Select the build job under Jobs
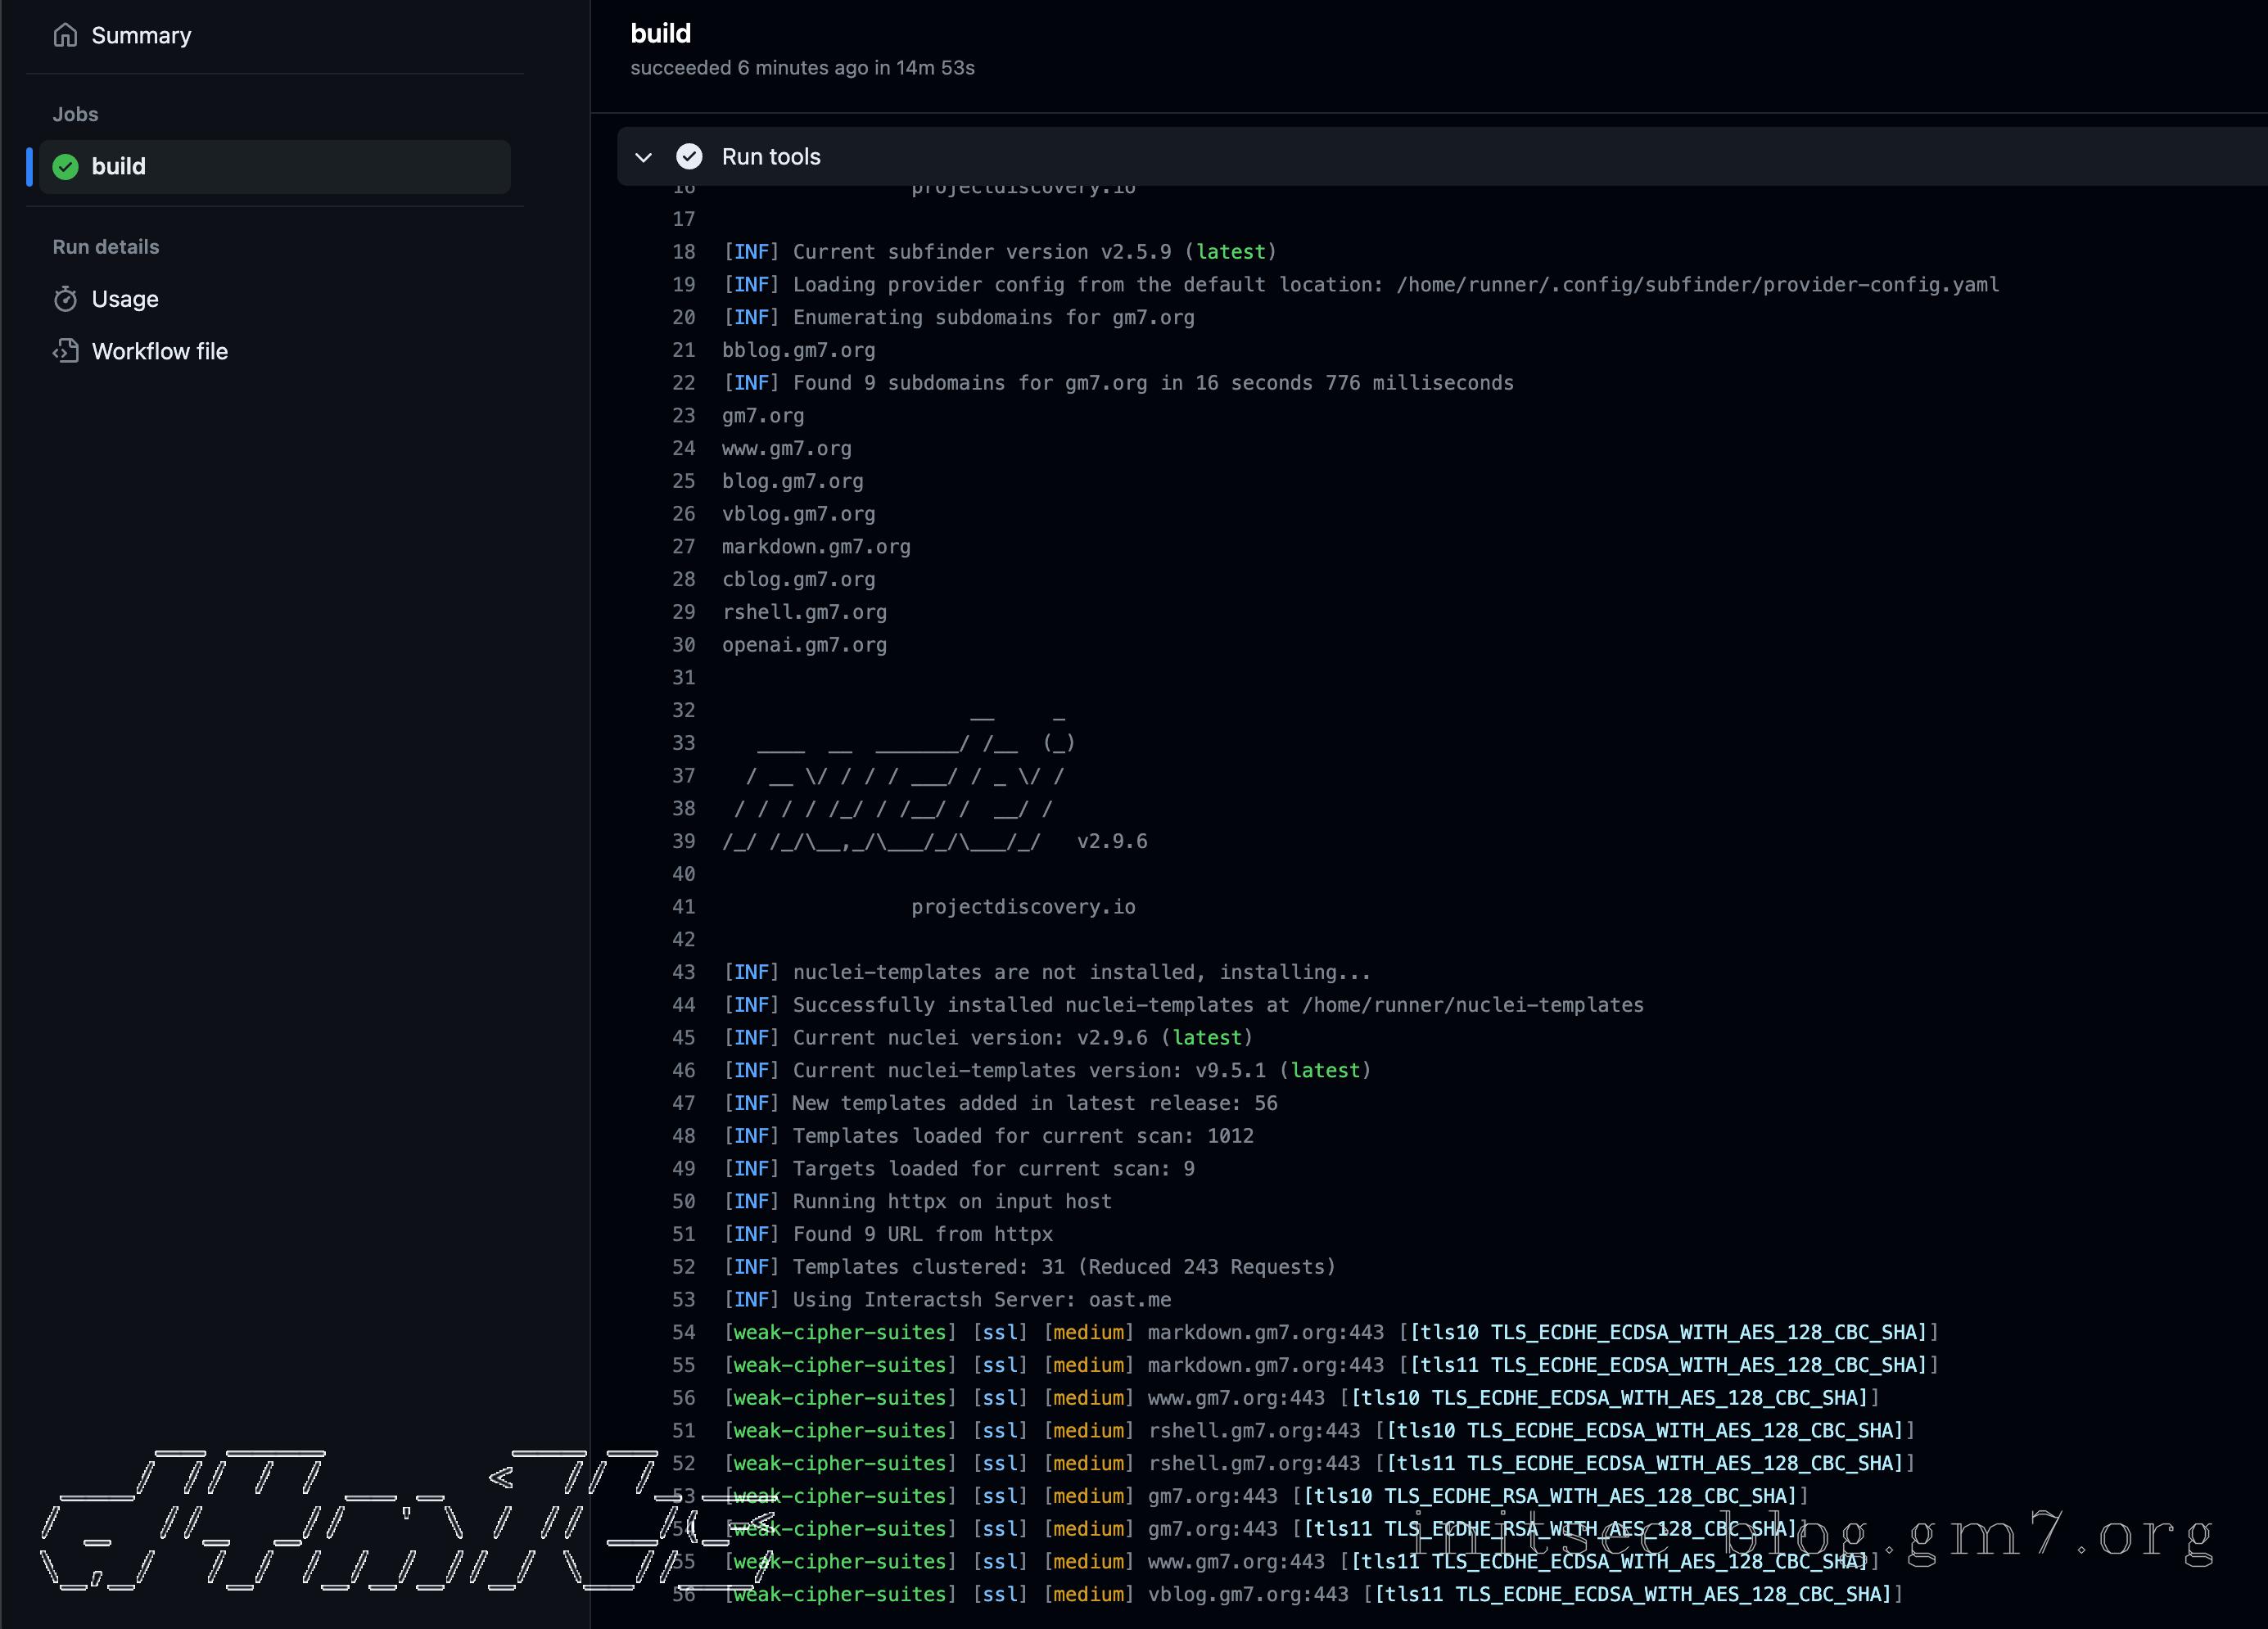Viewport: 2268px width, 1629px height. pos(118,166)
